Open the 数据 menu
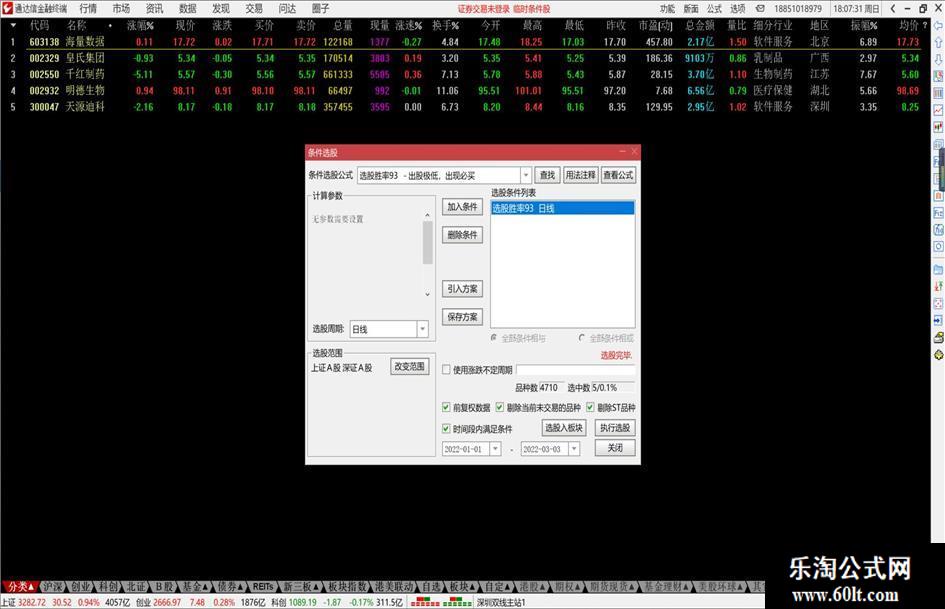This screenshot has width=945, height=609. tap(187, 8)
